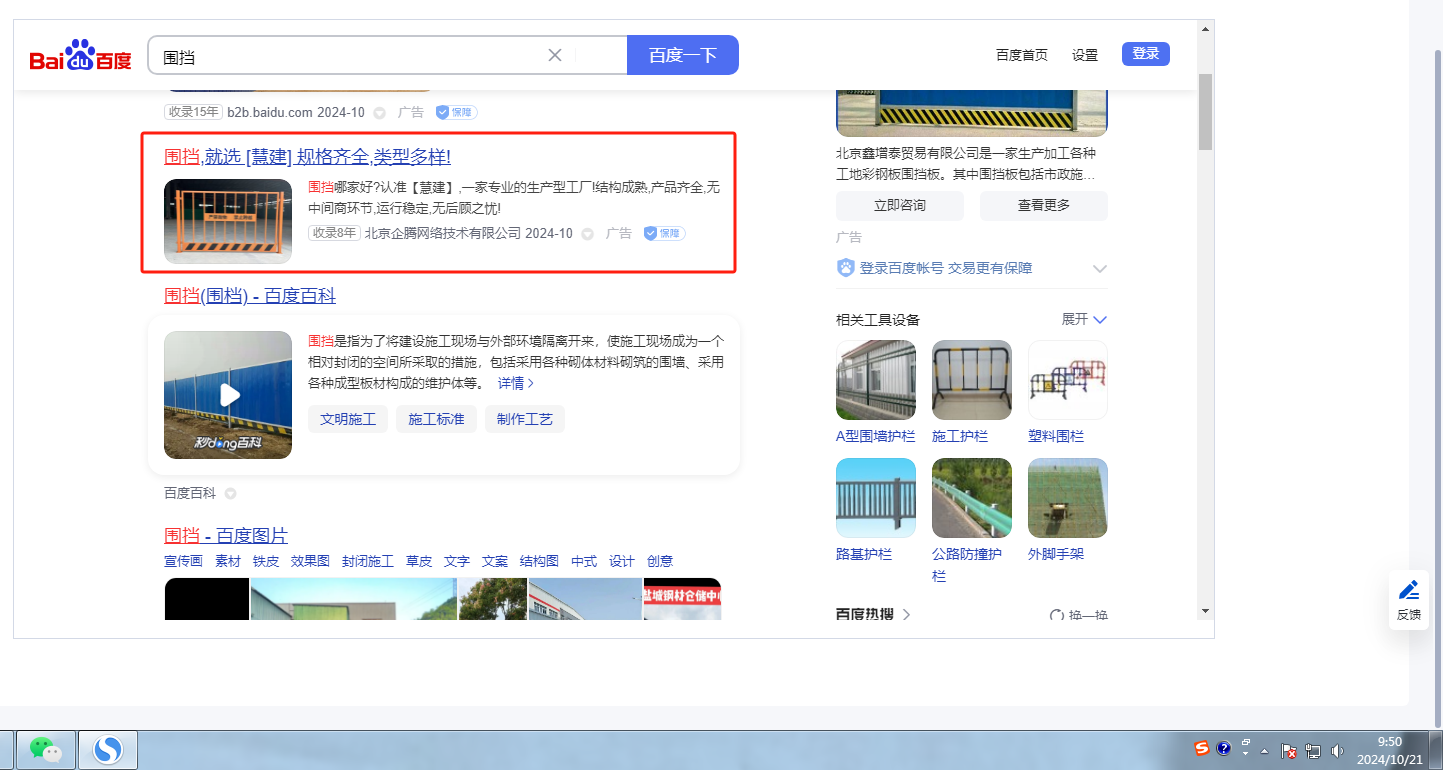Viewport: 1443px width, 770px height.
Task: Open 设置 in the top navigation
Action: click(1085, 55)
